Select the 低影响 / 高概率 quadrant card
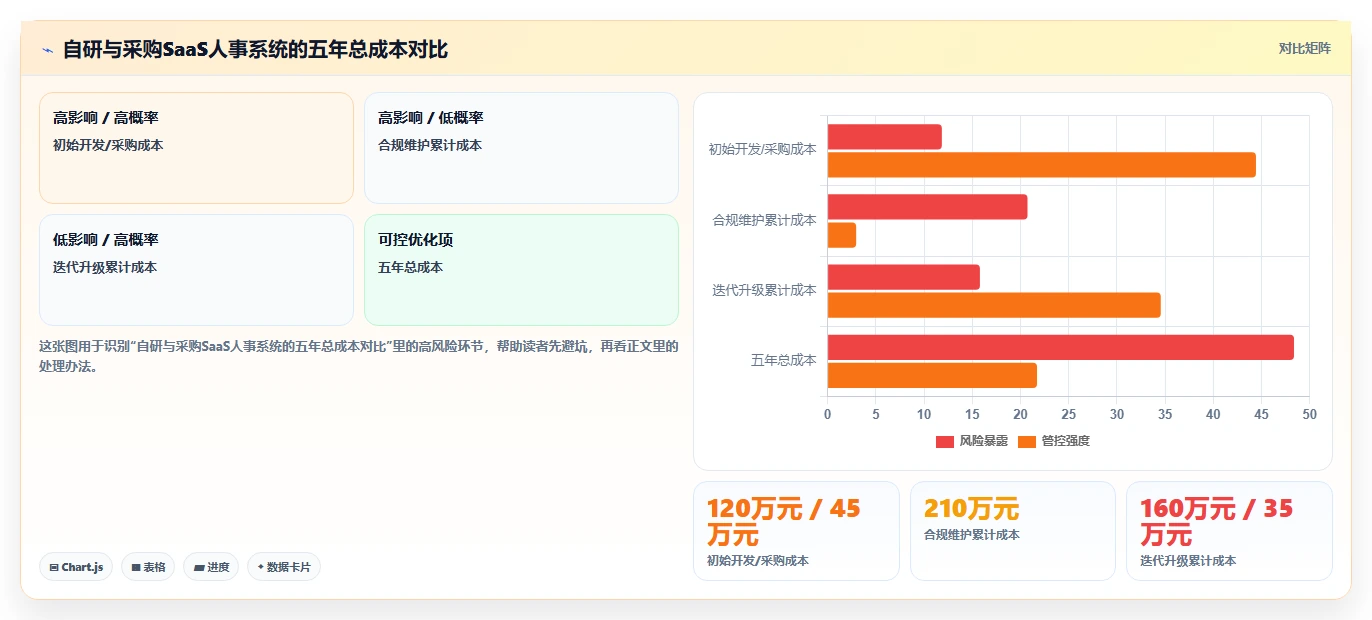Viewport: 1372px width, 620px height. click(196, 270)
